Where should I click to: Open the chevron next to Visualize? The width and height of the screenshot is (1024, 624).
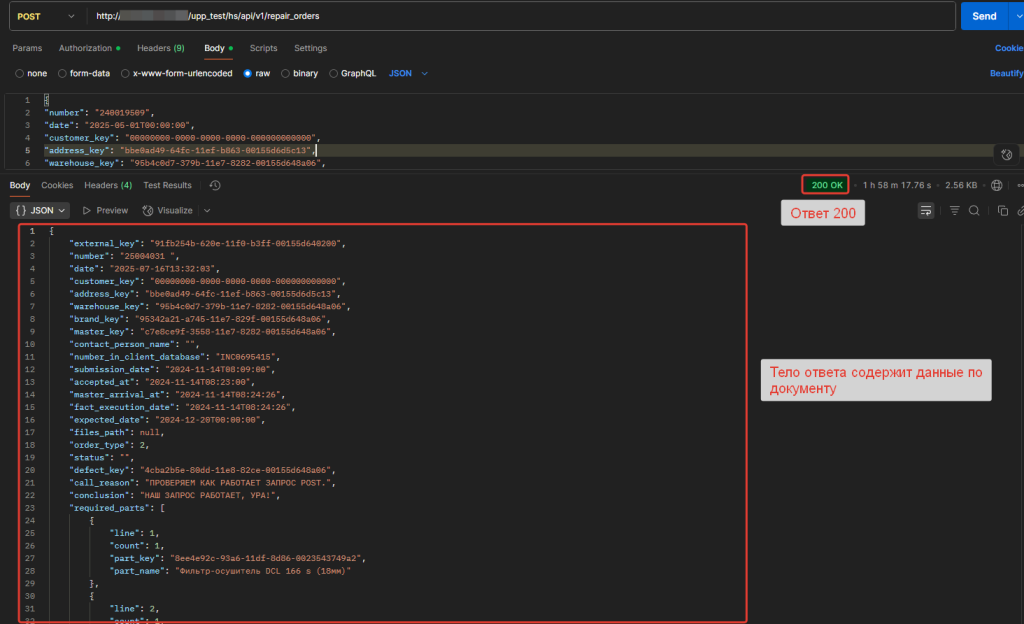207,211
